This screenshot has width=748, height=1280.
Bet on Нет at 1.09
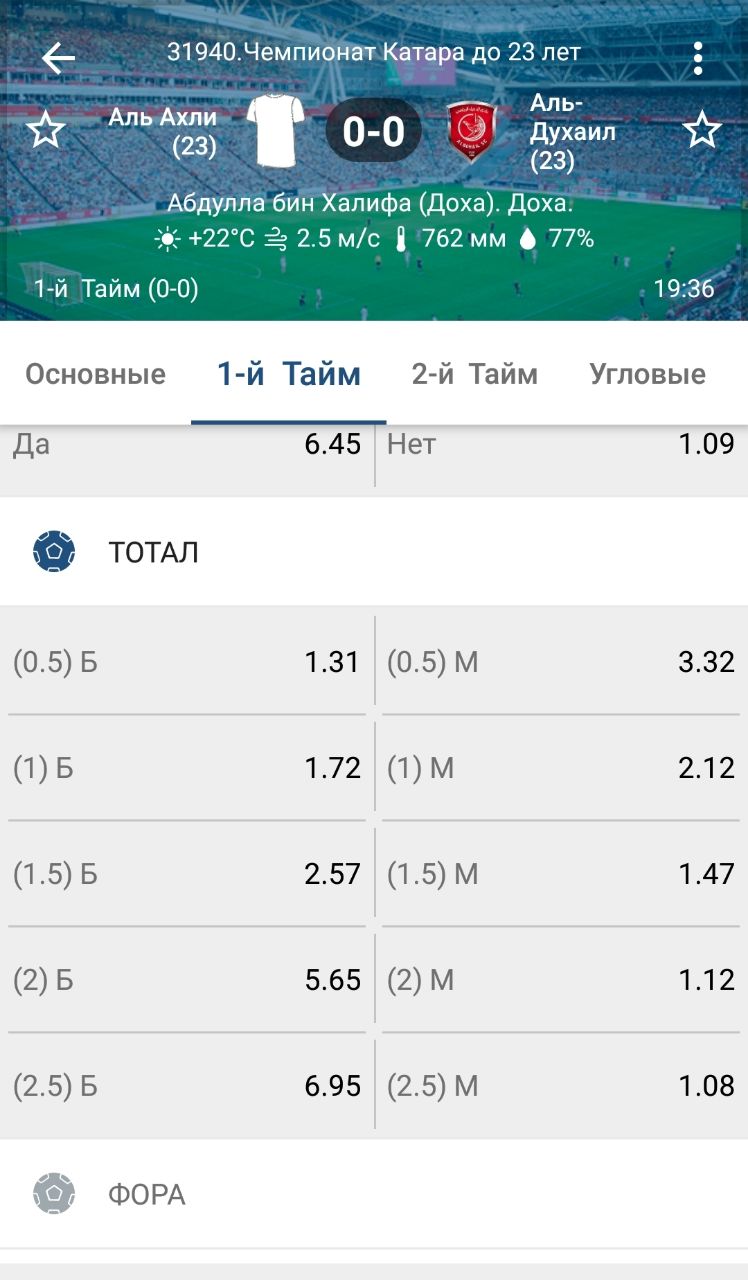[x=561, y=445]
